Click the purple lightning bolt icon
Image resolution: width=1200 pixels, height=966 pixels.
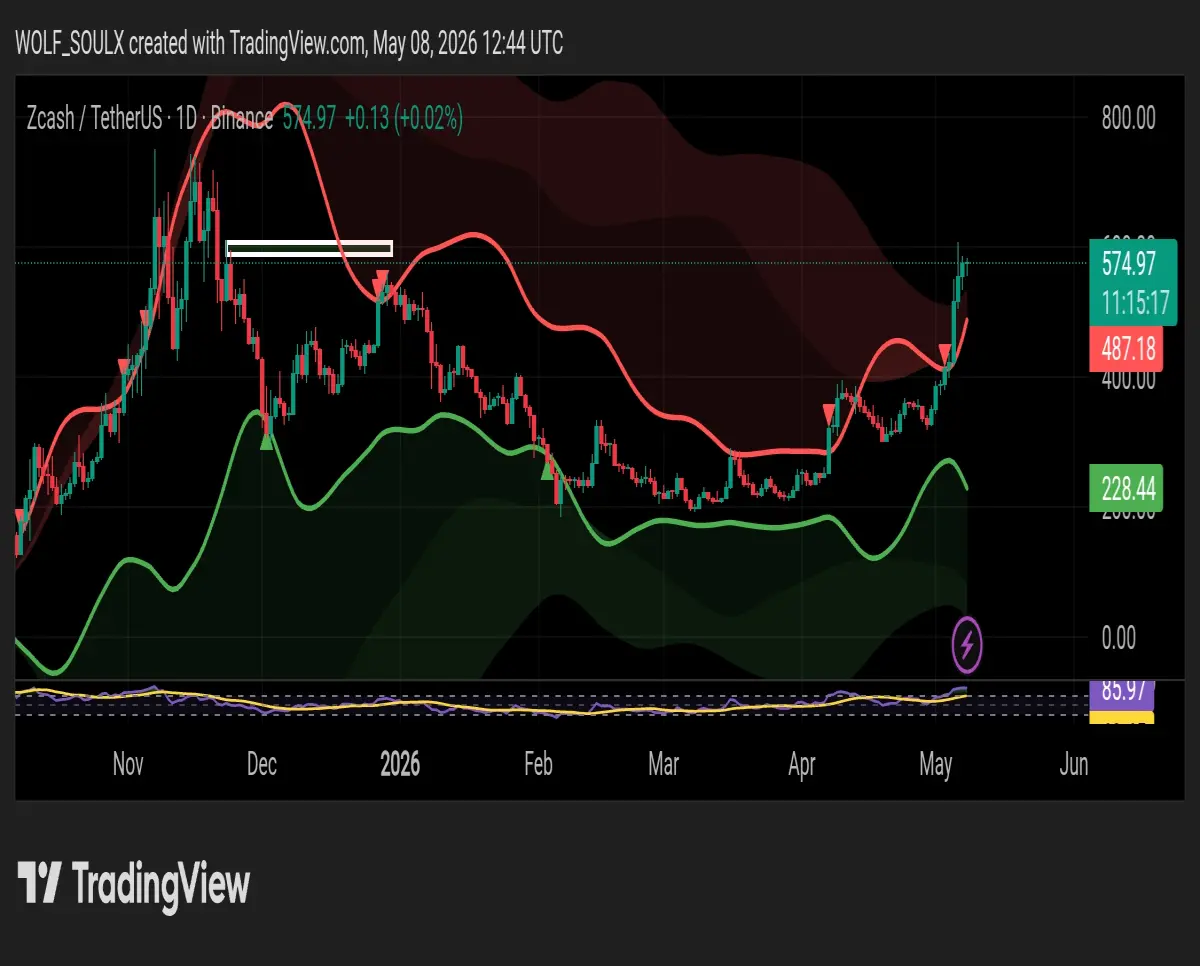pyautogui.click(x=967, y=645)
